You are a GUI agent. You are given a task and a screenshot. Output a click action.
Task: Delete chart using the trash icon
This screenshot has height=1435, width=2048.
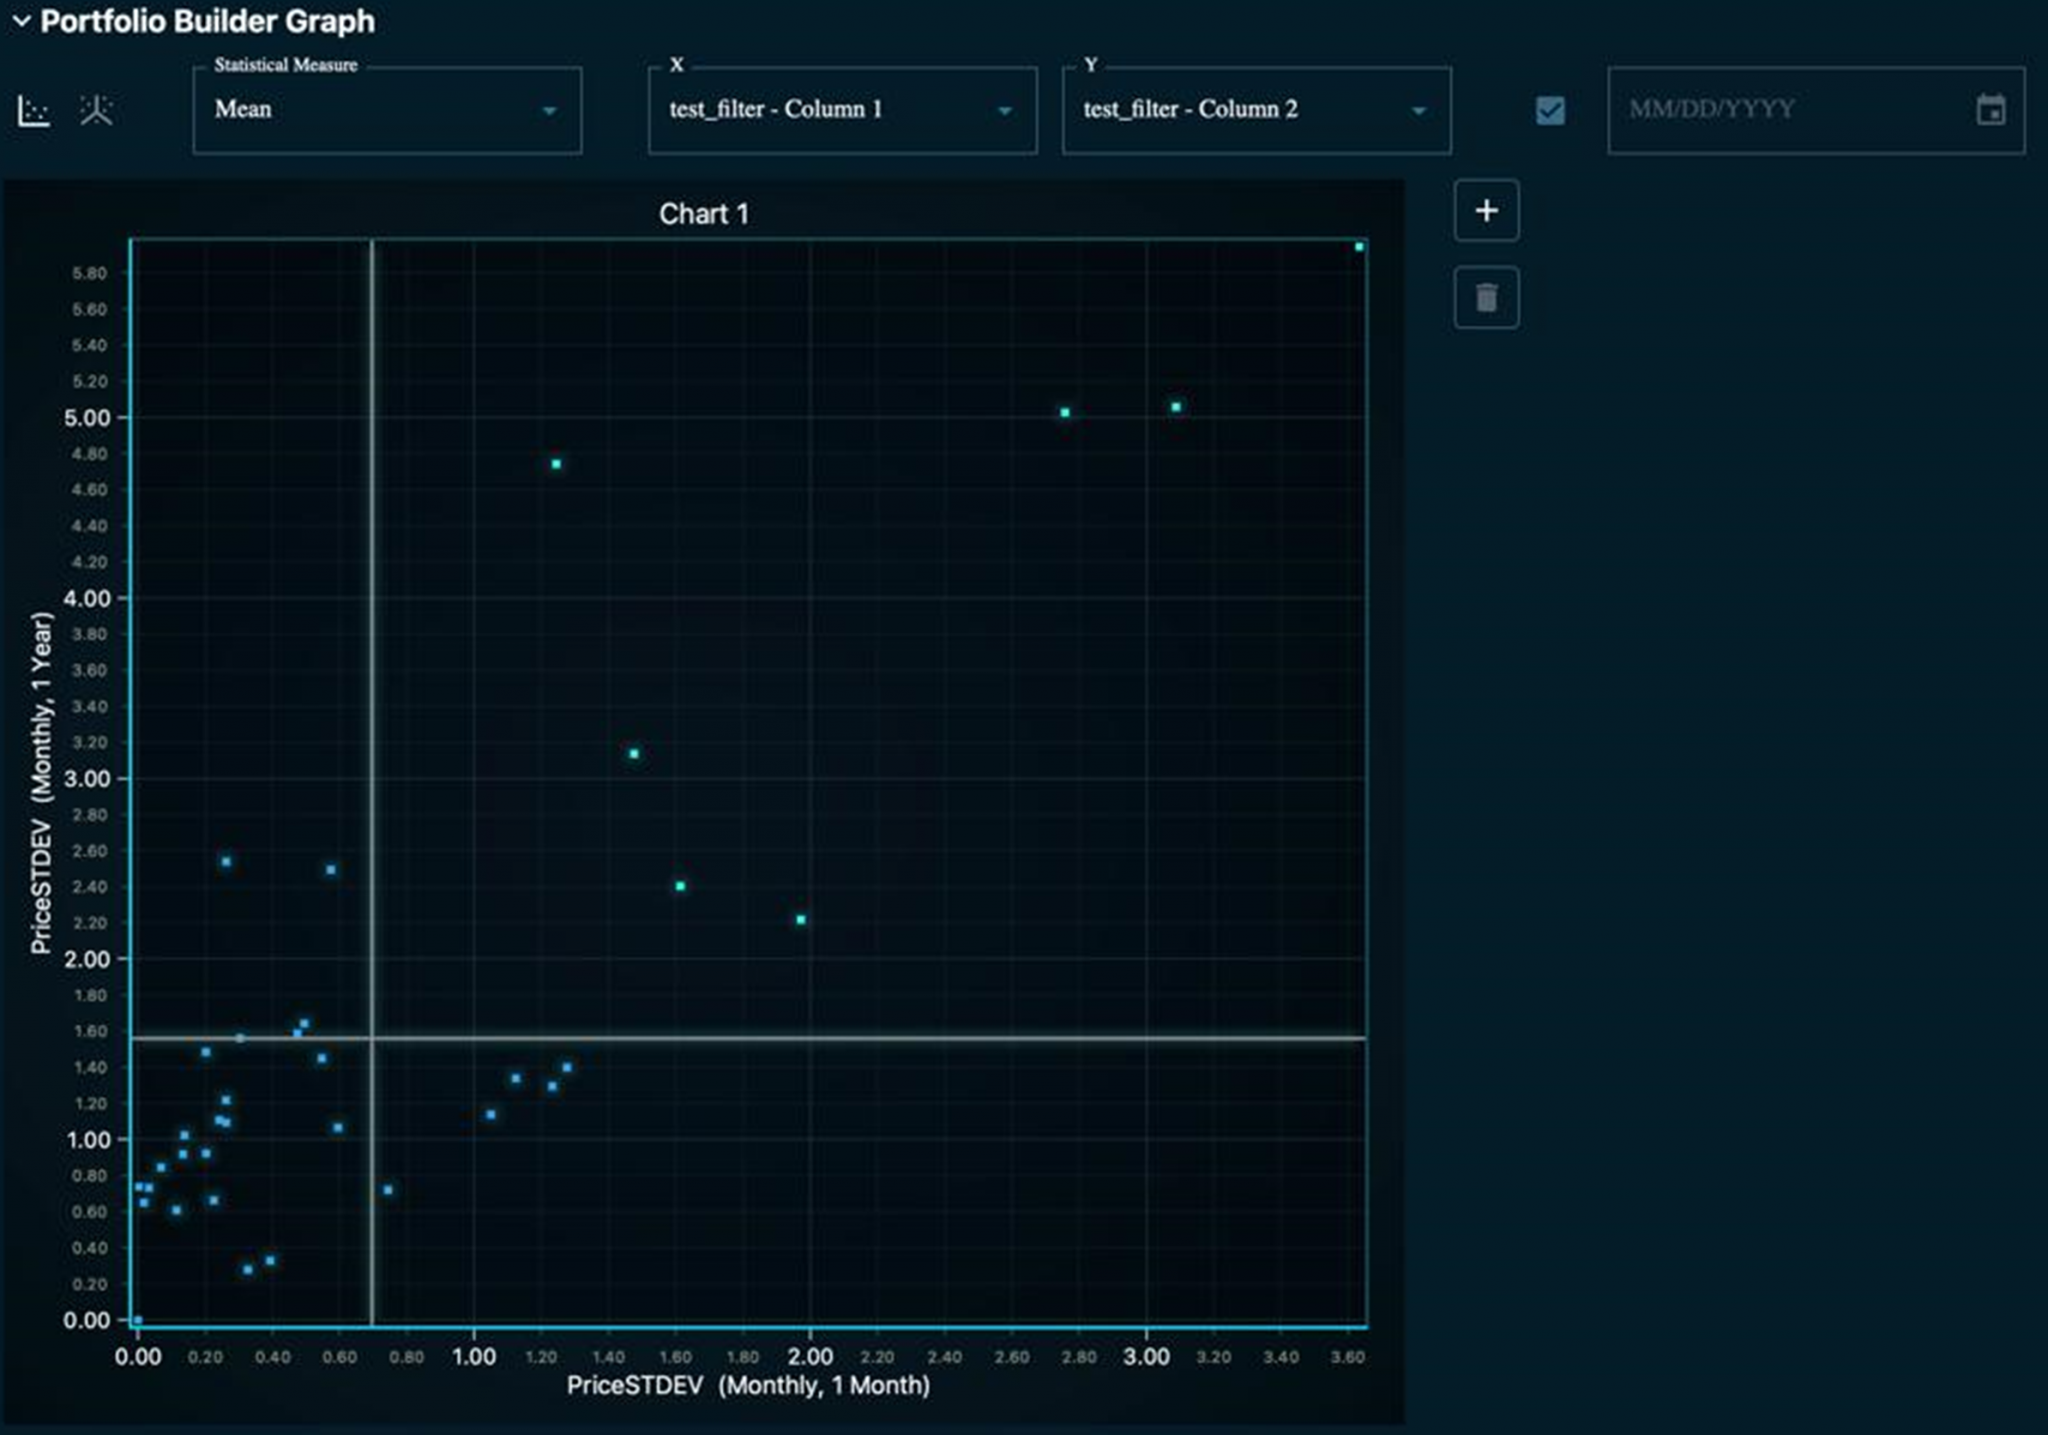[x=1486, y=297]
